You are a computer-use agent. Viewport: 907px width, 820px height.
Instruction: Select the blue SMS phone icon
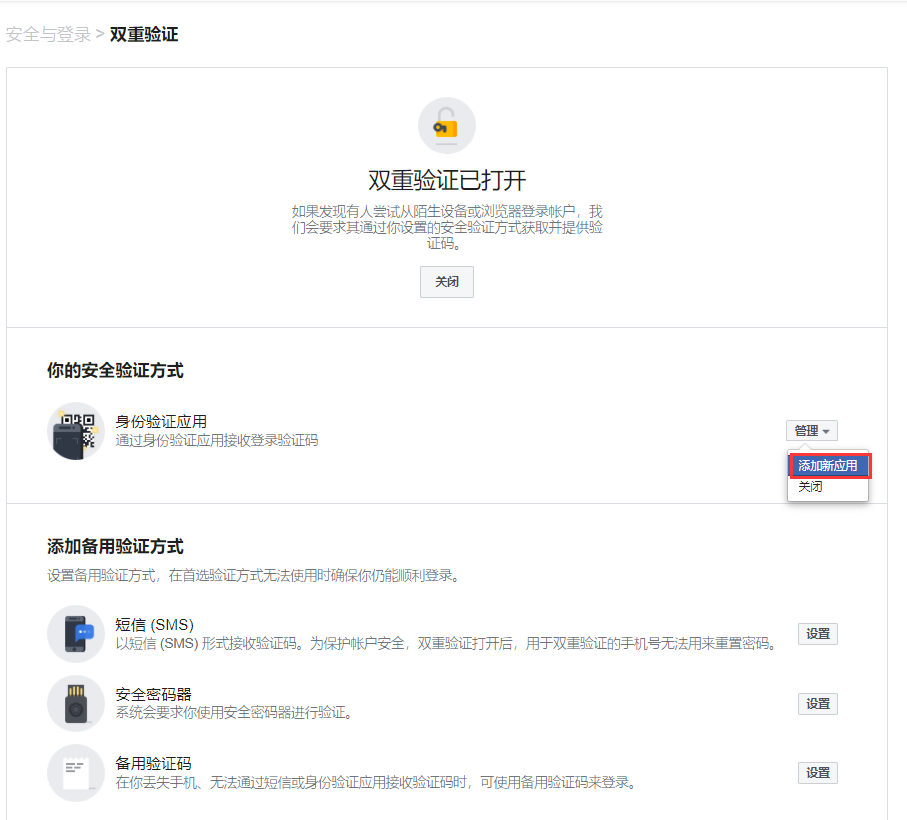point(75,633)
